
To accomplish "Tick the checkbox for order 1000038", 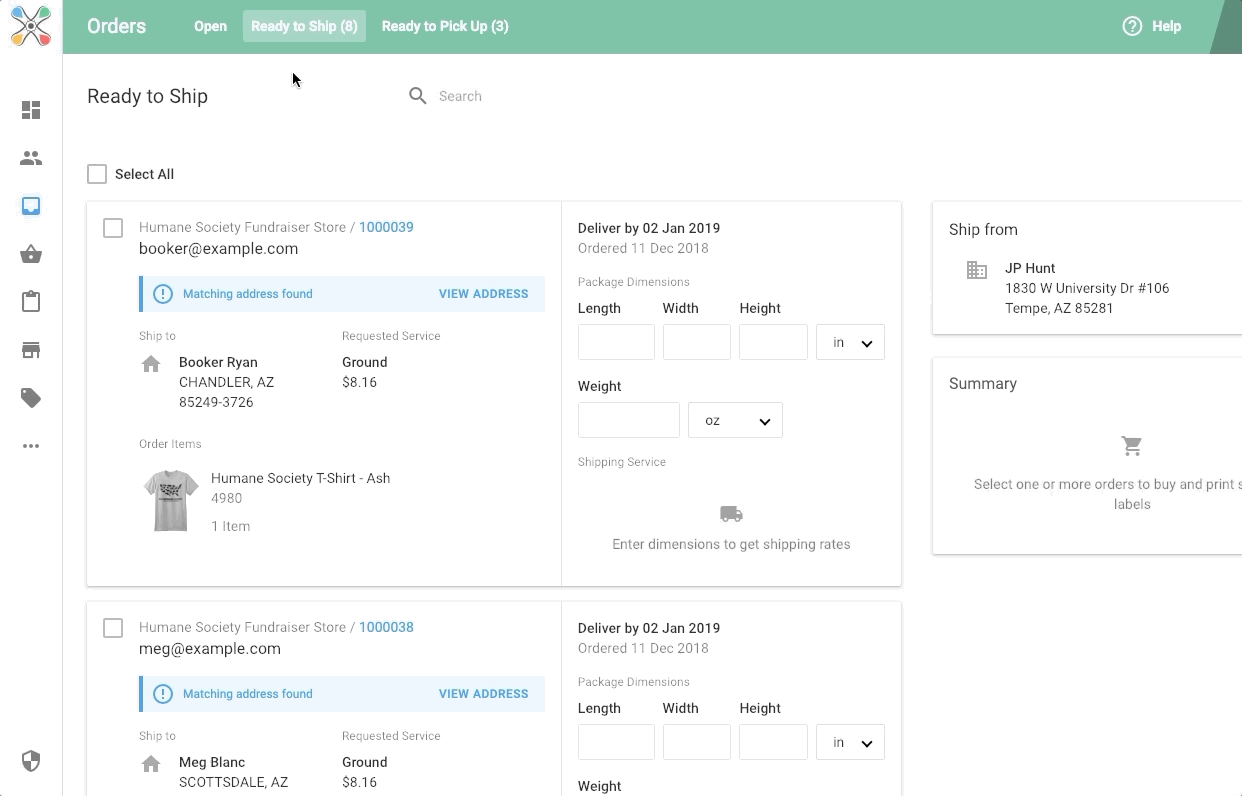I will 113,628.
